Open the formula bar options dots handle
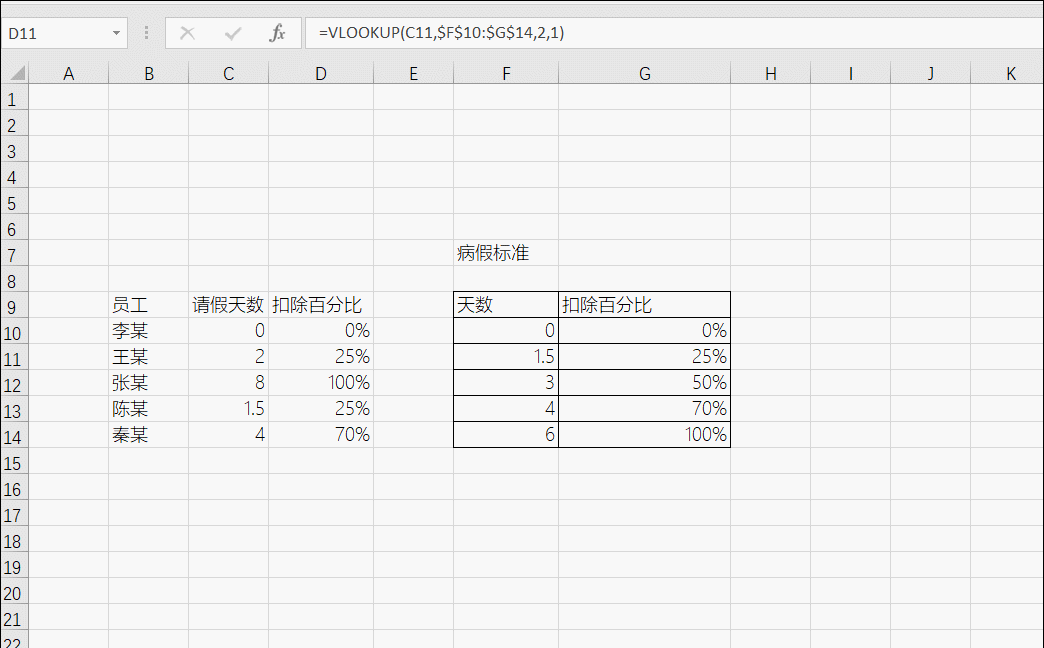The width and height of the screenshot is (1044, 648). pos(146,33)
